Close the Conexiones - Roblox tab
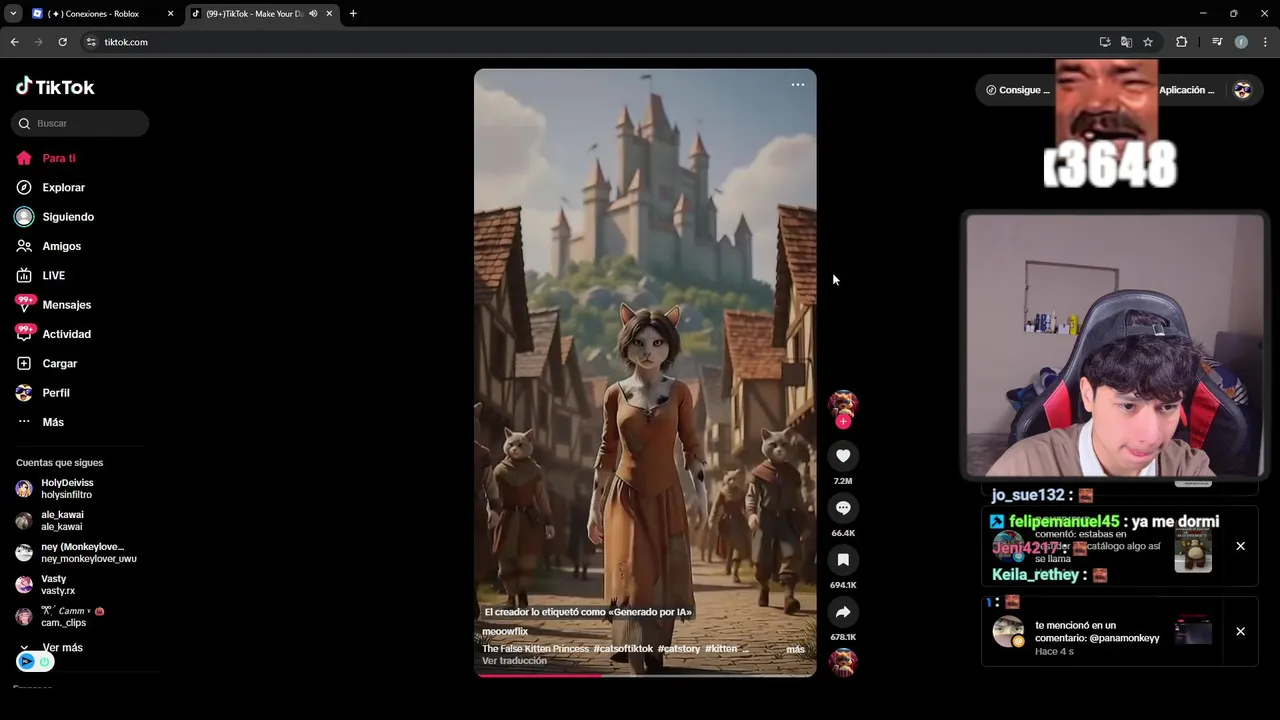The width and height of the screenshot is (1280, 720). (170, 14)
